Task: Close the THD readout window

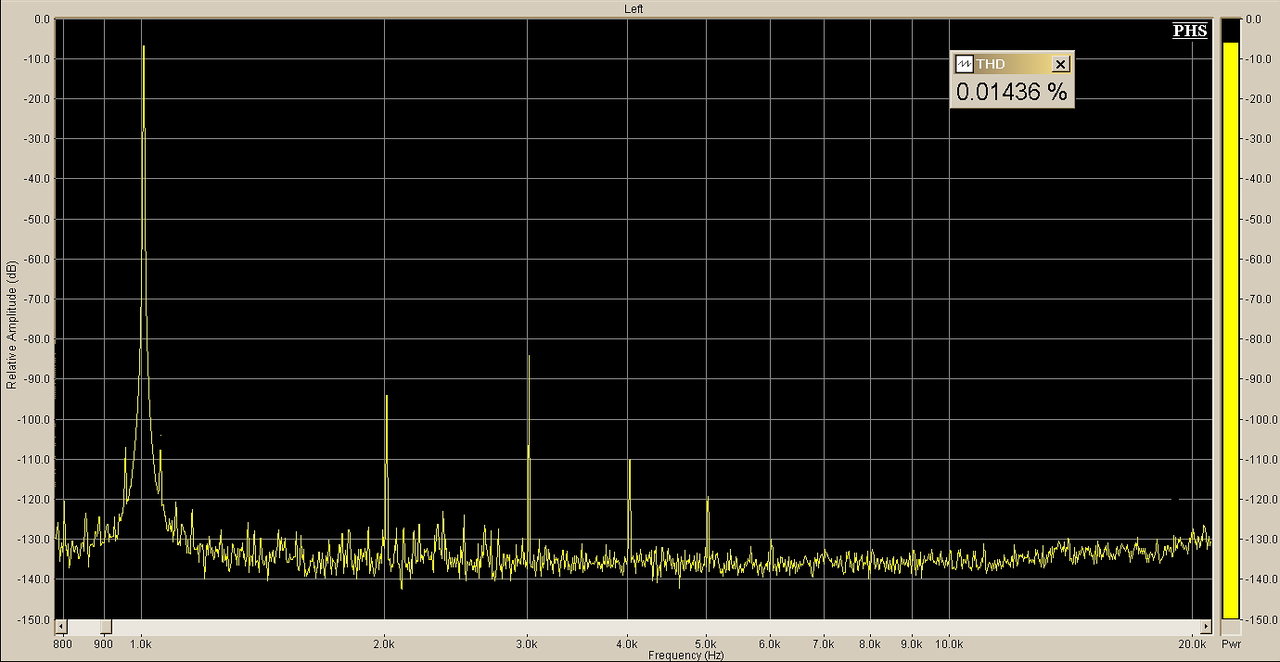Action: [1061, 64]
